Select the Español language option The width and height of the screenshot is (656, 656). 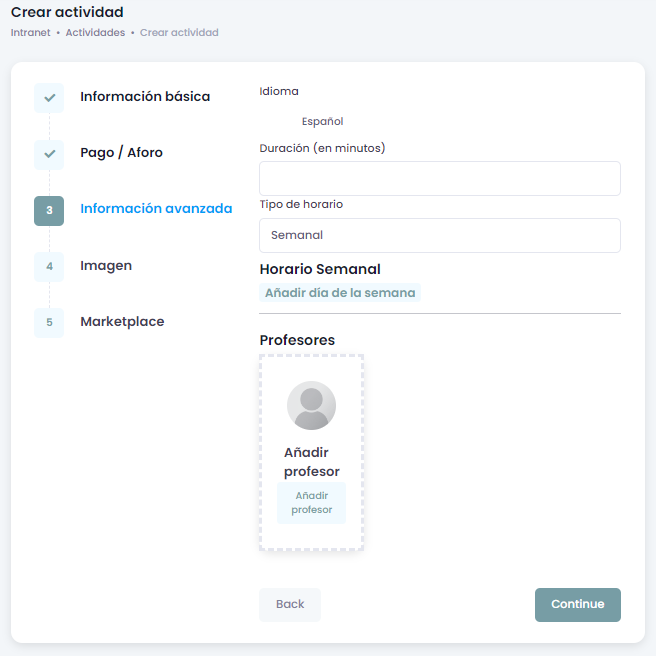322,121
